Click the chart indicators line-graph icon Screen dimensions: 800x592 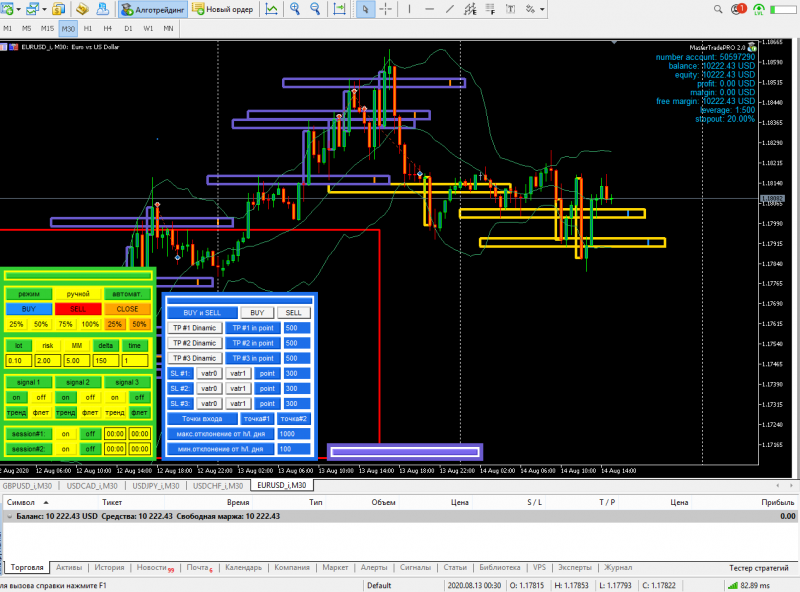[271, 9]
